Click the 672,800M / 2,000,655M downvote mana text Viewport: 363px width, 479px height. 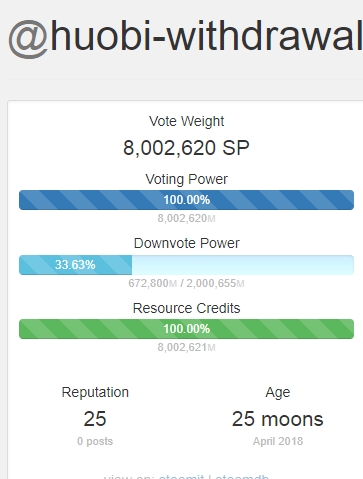tap(186, 283)
